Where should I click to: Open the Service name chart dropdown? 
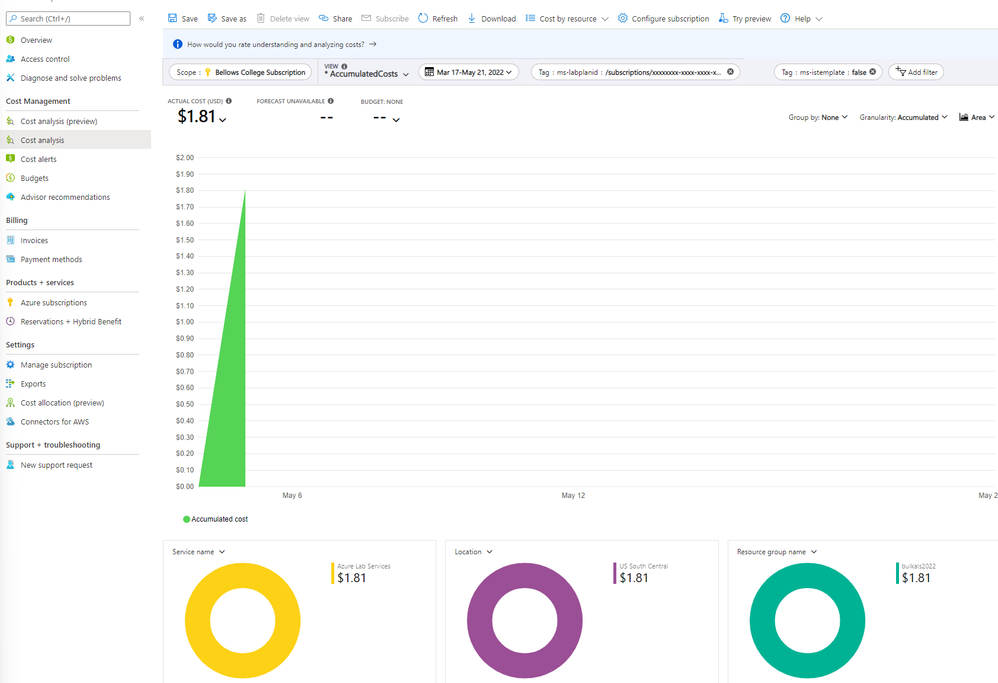tap(199, 552)
